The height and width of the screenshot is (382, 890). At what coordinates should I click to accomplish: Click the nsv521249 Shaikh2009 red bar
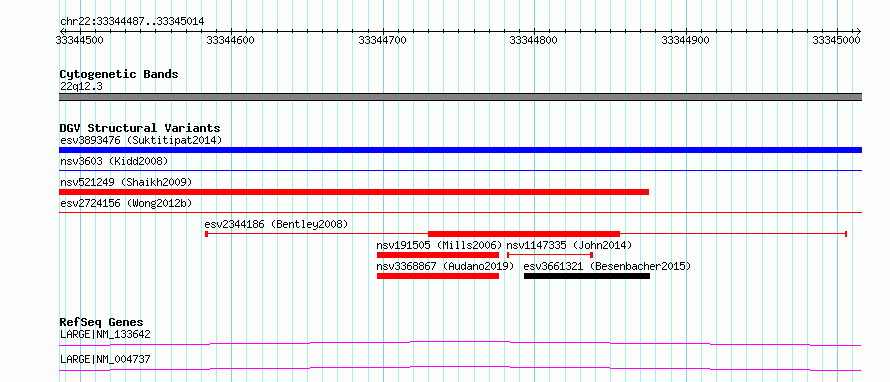[x=354, y=192]
